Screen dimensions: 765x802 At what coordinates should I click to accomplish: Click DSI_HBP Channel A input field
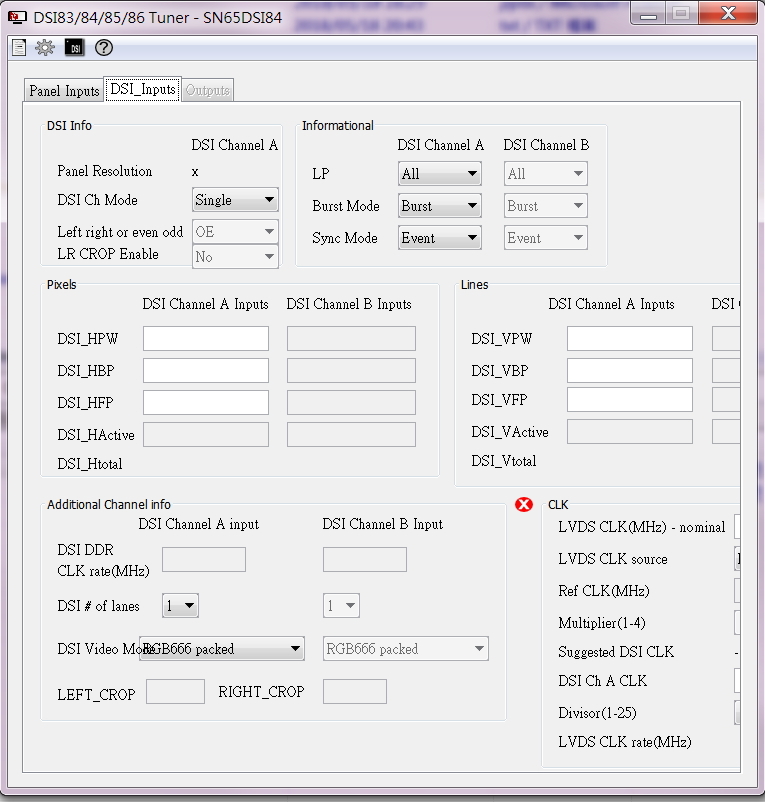point(206,370)
